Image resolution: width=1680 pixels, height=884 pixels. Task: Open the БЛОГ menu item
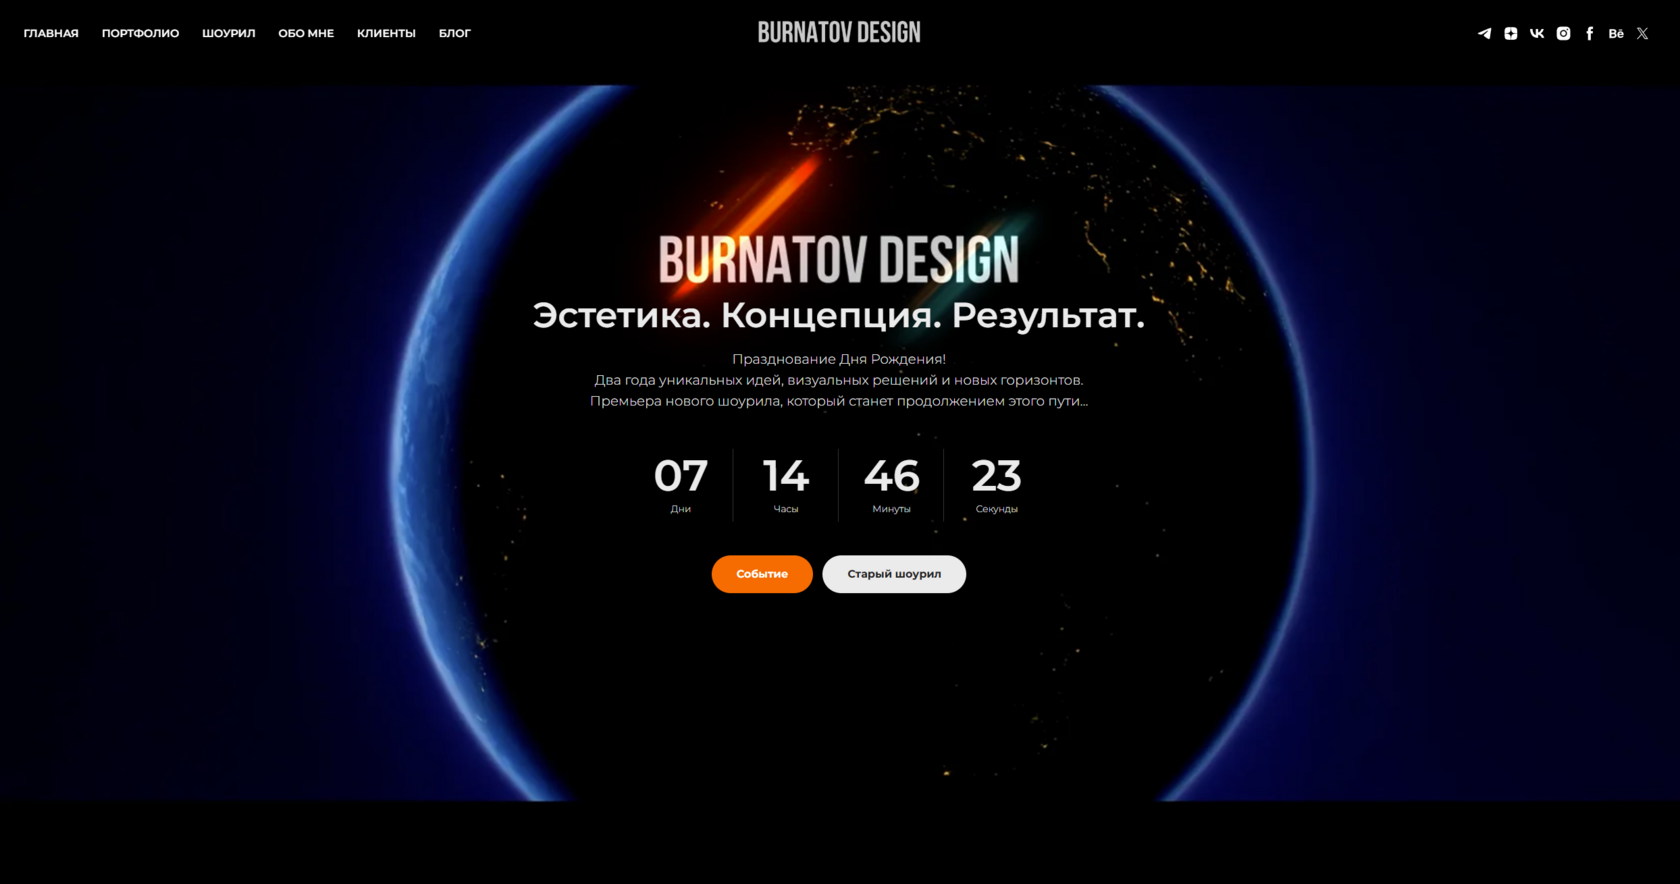[x=455, y=33]
